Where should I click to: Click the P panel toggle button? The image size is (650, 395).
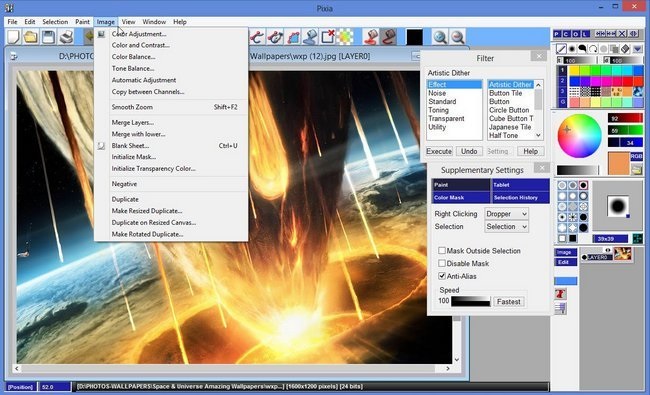tap(557, 34)
